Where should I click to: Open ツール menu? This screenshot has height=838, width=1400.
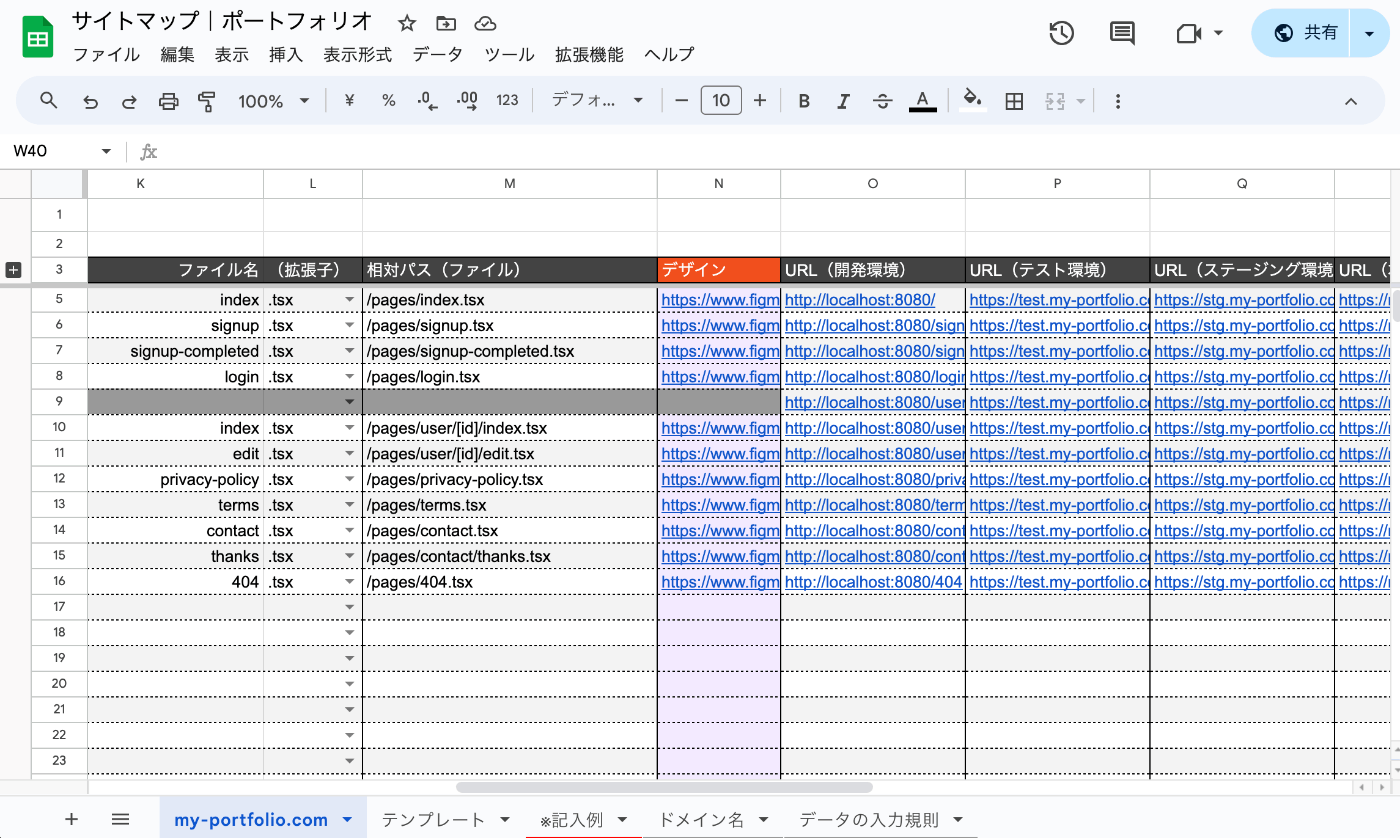click(x=510, y=55)
